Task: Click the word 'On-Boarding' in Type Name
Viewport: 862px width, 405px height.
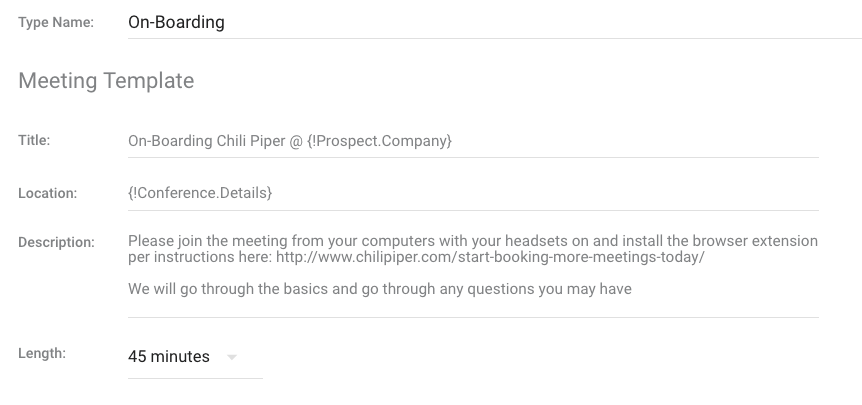Action: (176, 22)
